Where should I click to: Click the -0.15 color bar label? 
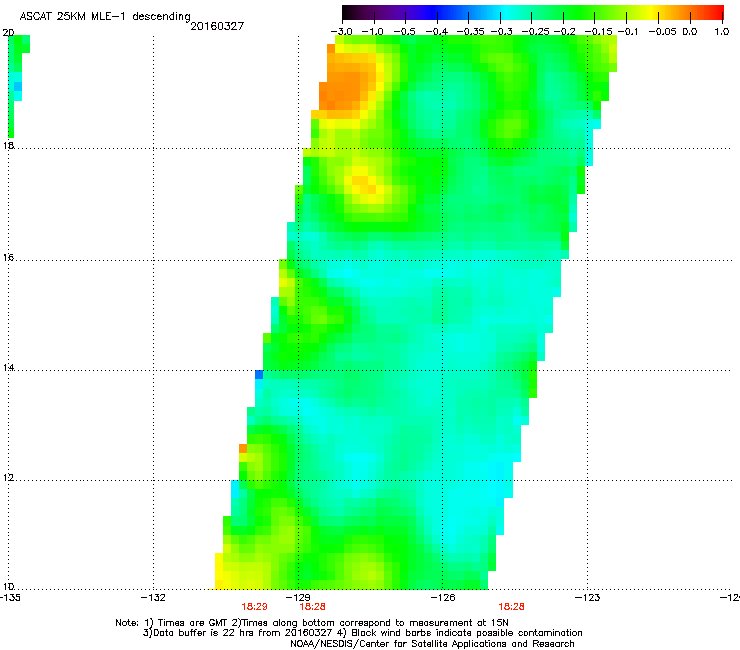(x=598, y=32)
